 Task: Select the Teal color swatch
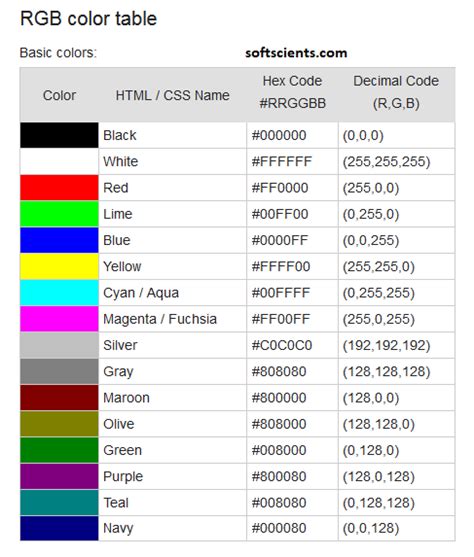pos(59,503)
